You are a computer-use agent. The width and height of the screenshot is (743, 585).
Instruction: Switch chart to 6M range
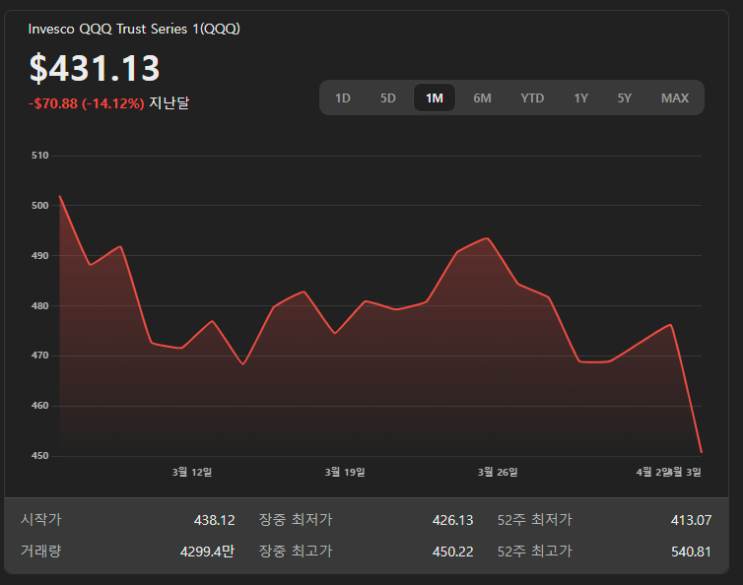pyautogui.click(x=482, y=98)
